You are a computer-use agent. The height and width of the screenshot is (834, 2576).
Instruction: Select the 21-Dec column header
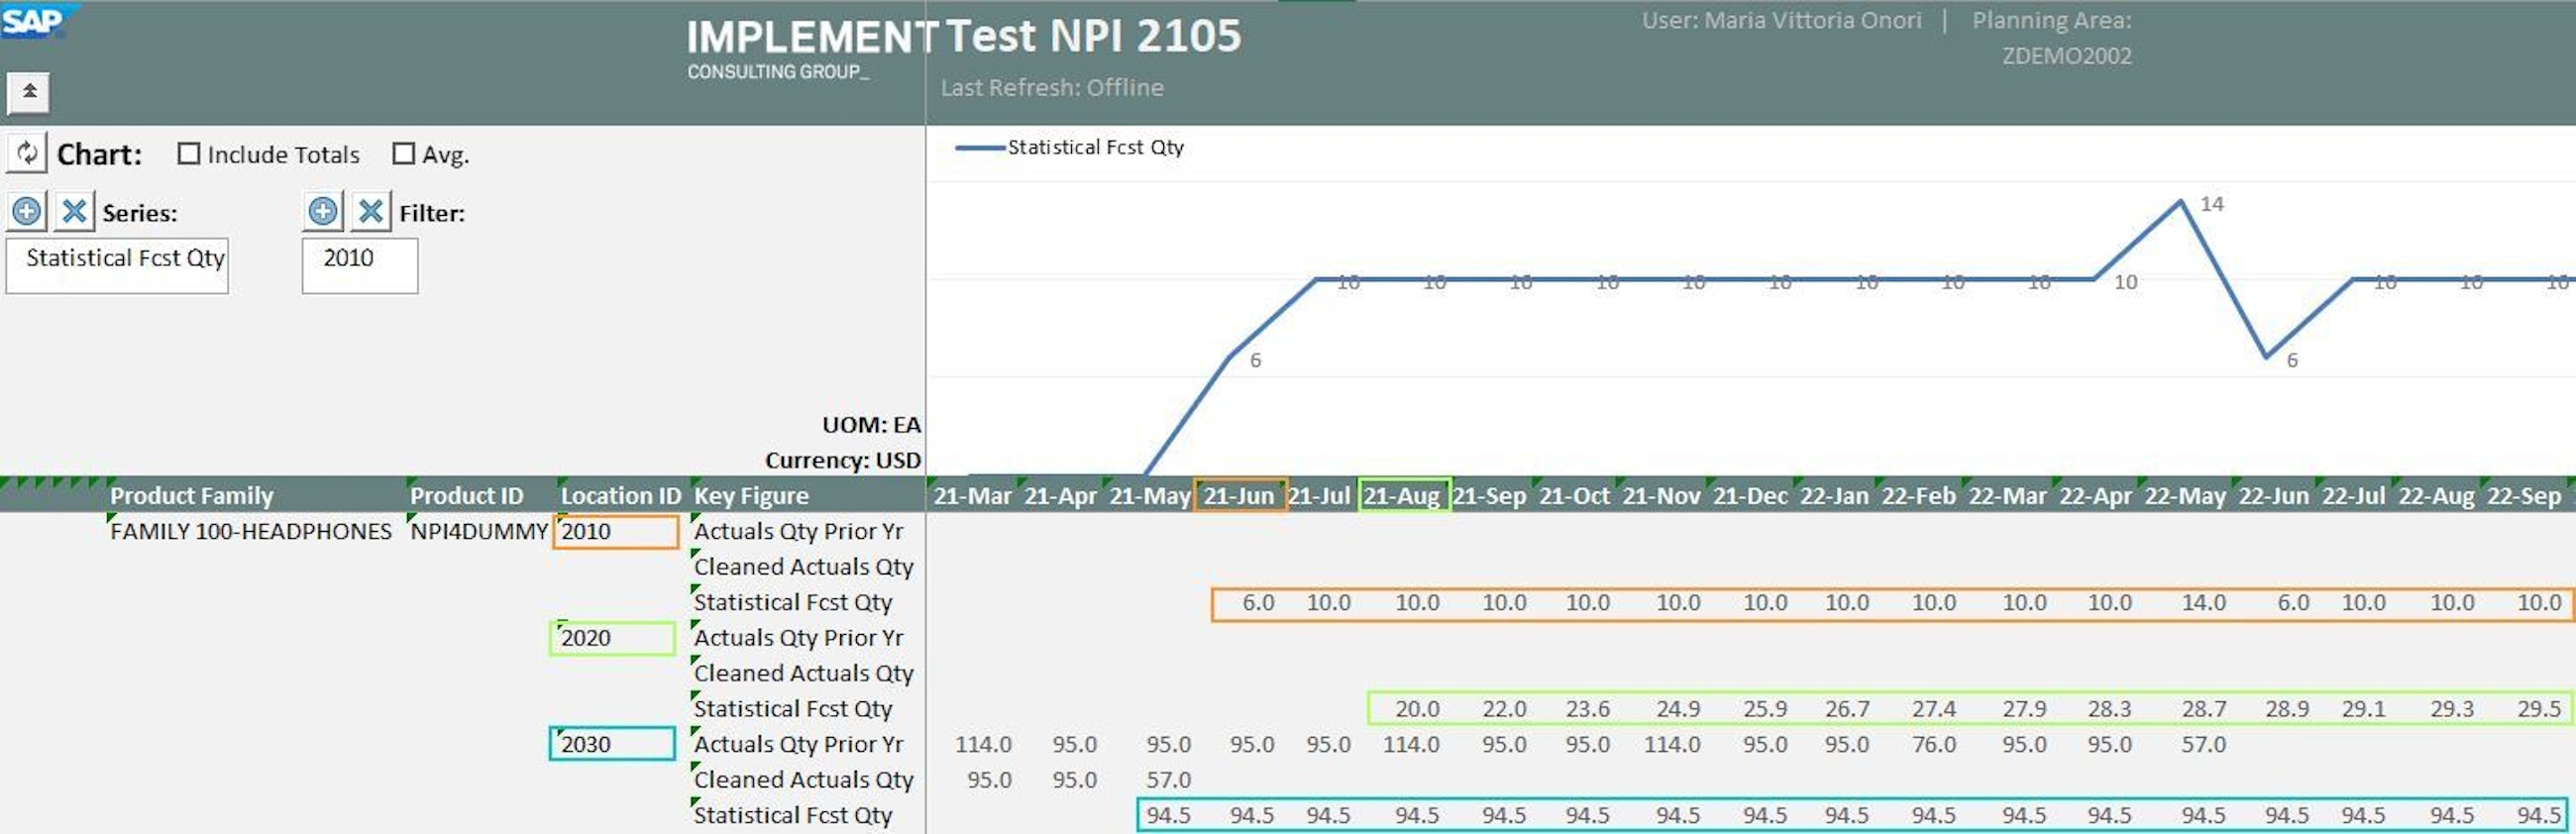pyautogui.click(x=1750, y=495)
